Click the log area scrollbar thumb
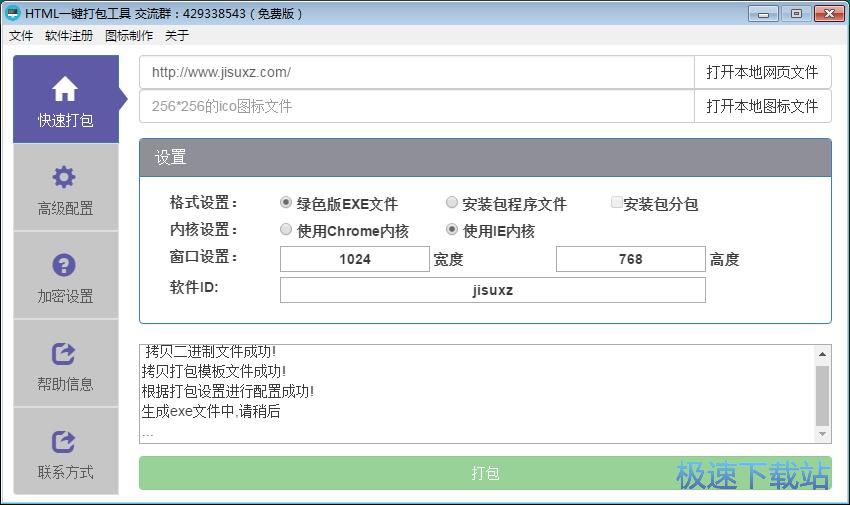850x505 pixels. point(822,396)
